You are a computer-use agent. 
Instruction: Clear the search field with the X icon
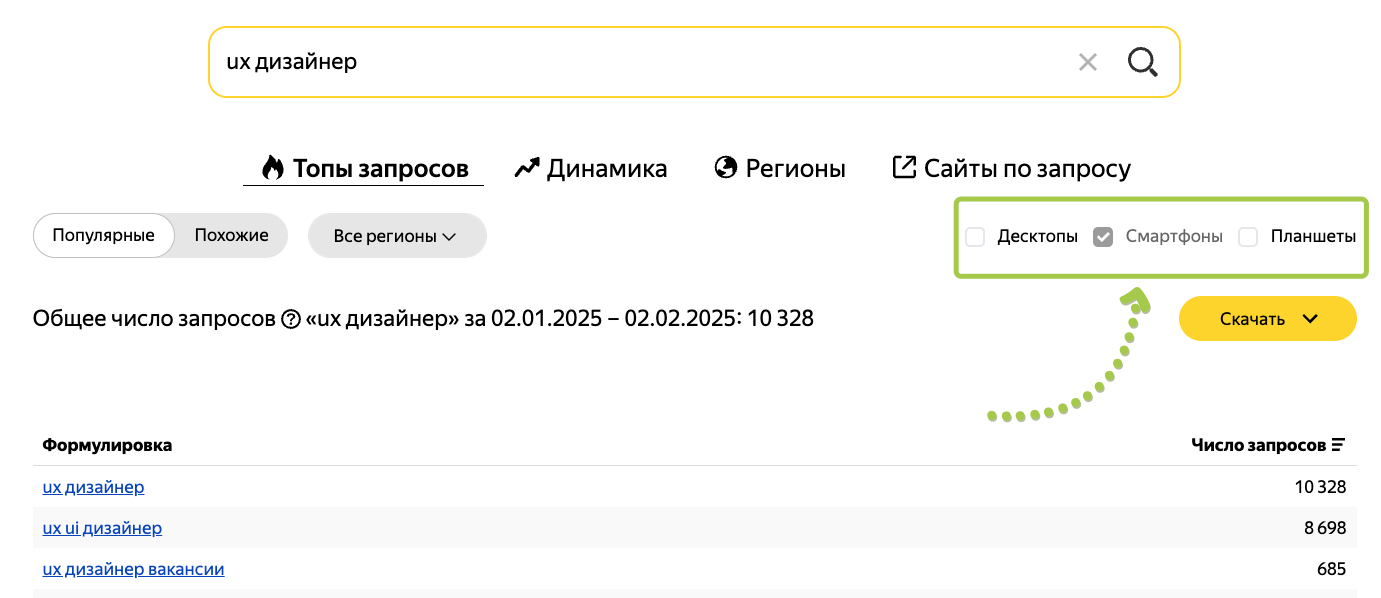(1088, 62)
